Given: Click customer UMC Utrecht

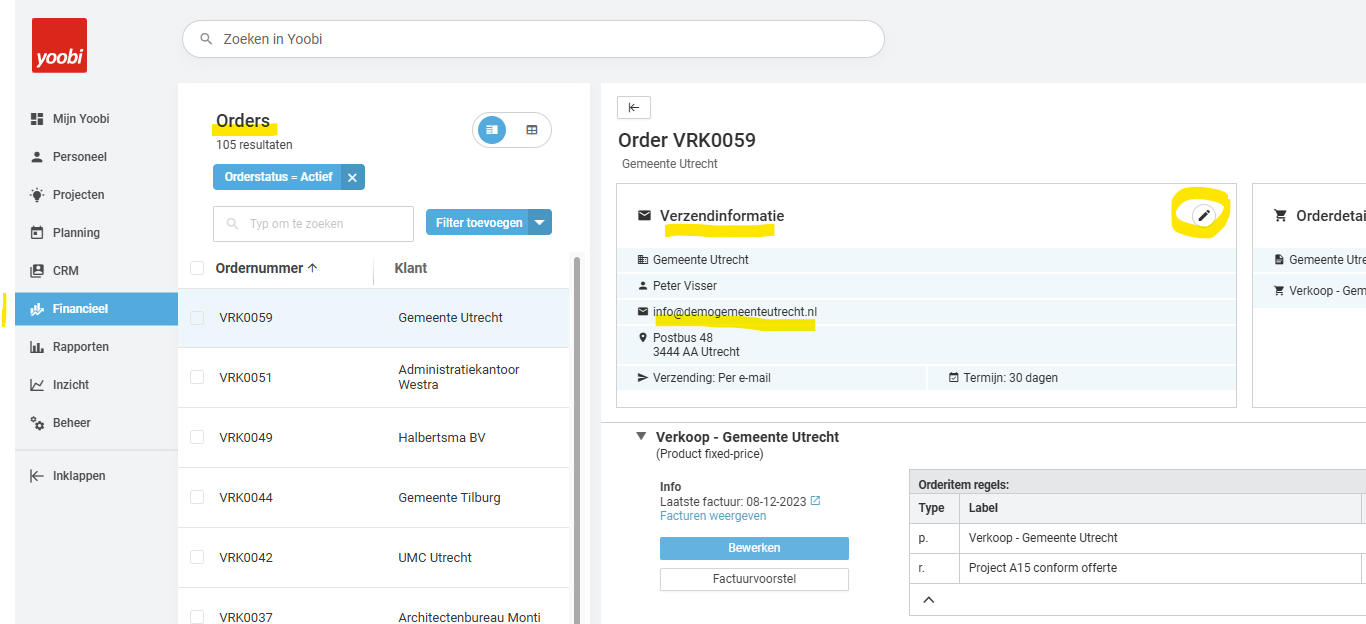Looking at the screenshot, I should (x=435, y=557).
